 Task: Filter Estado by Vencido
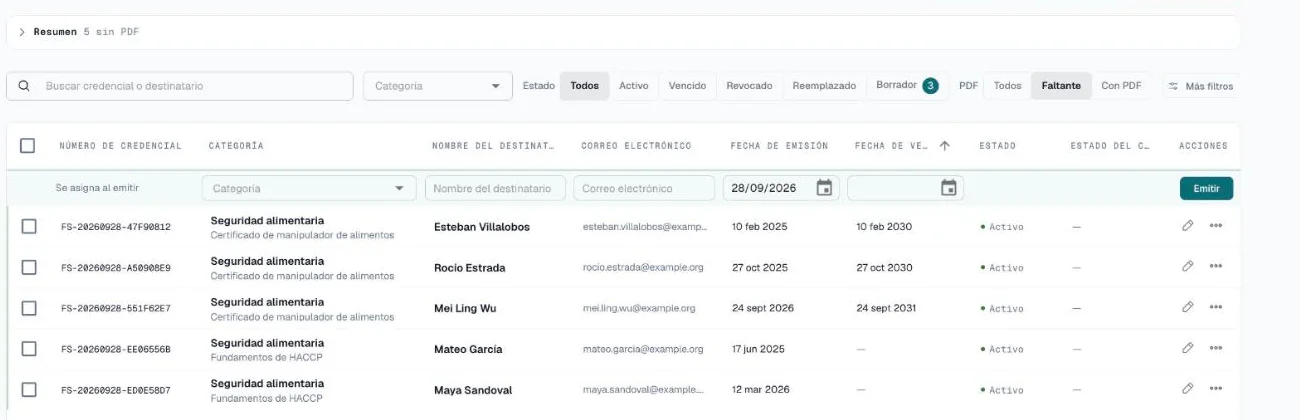click(x=687, y=86)
